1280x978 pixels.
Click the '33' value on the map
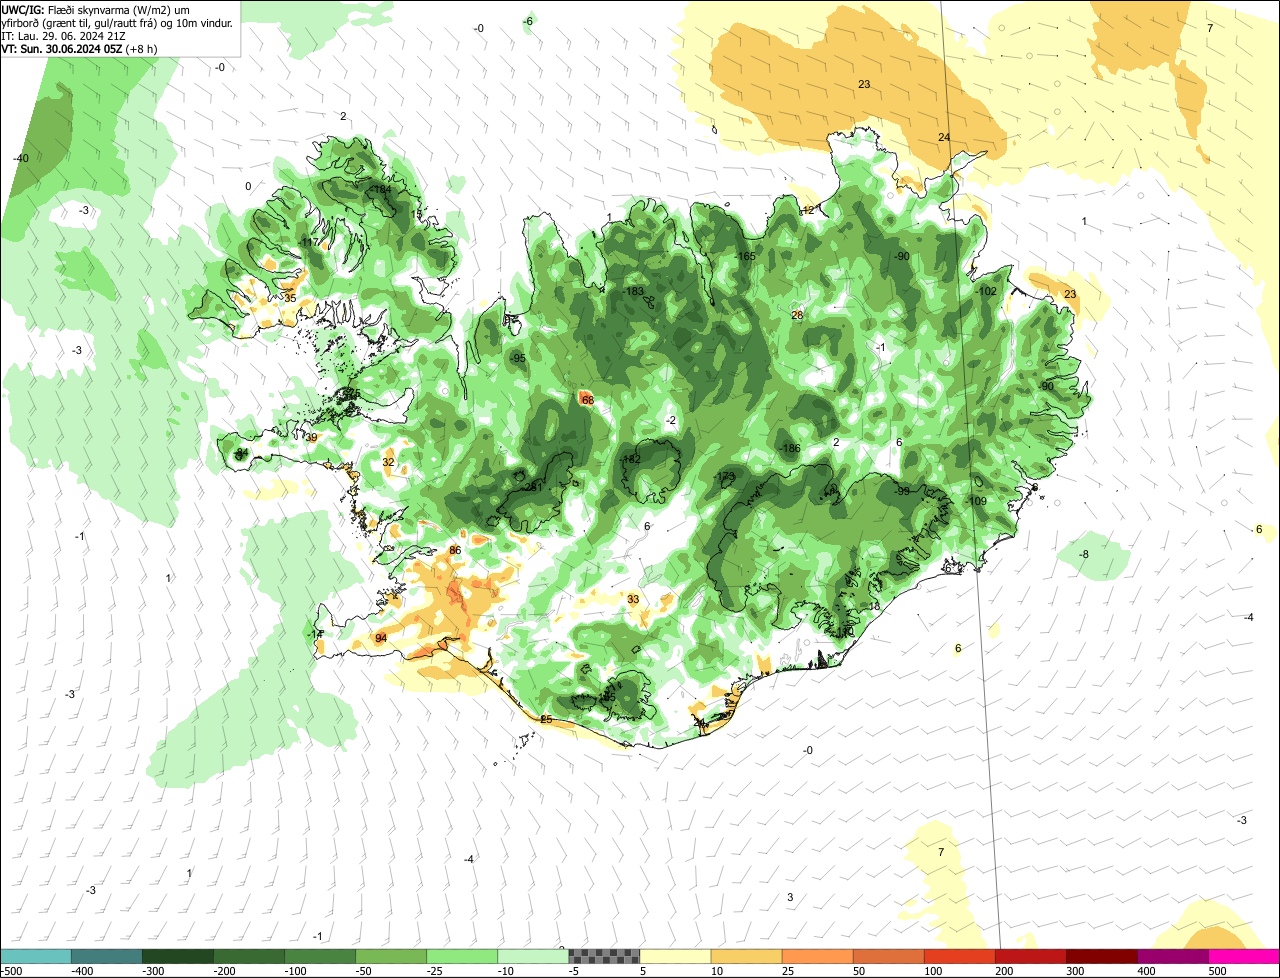[633, 599]
